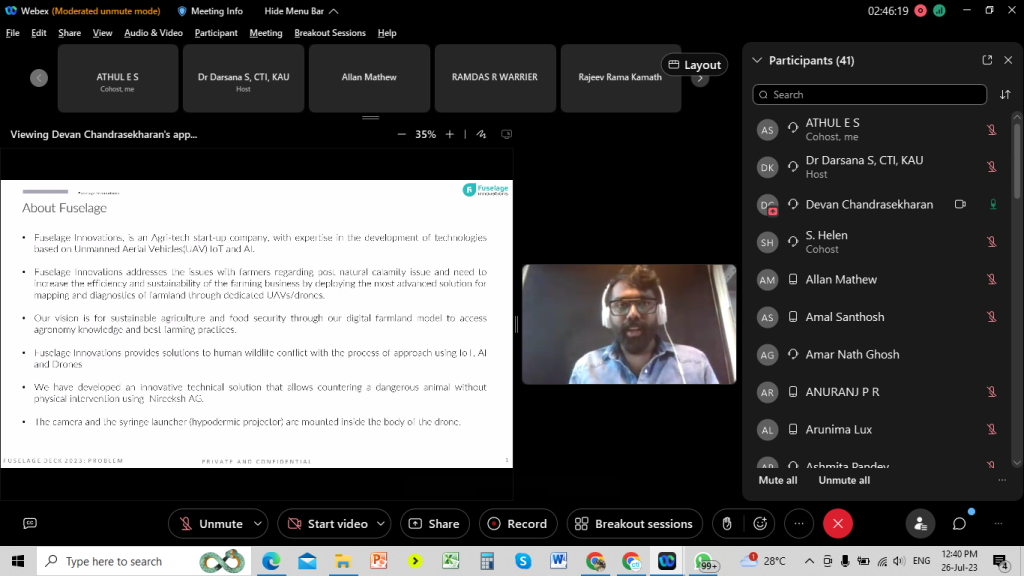The width and height of the screenshot is (1024, 576).
Task: Open video options arrow next to Start video
Action: 381,524
